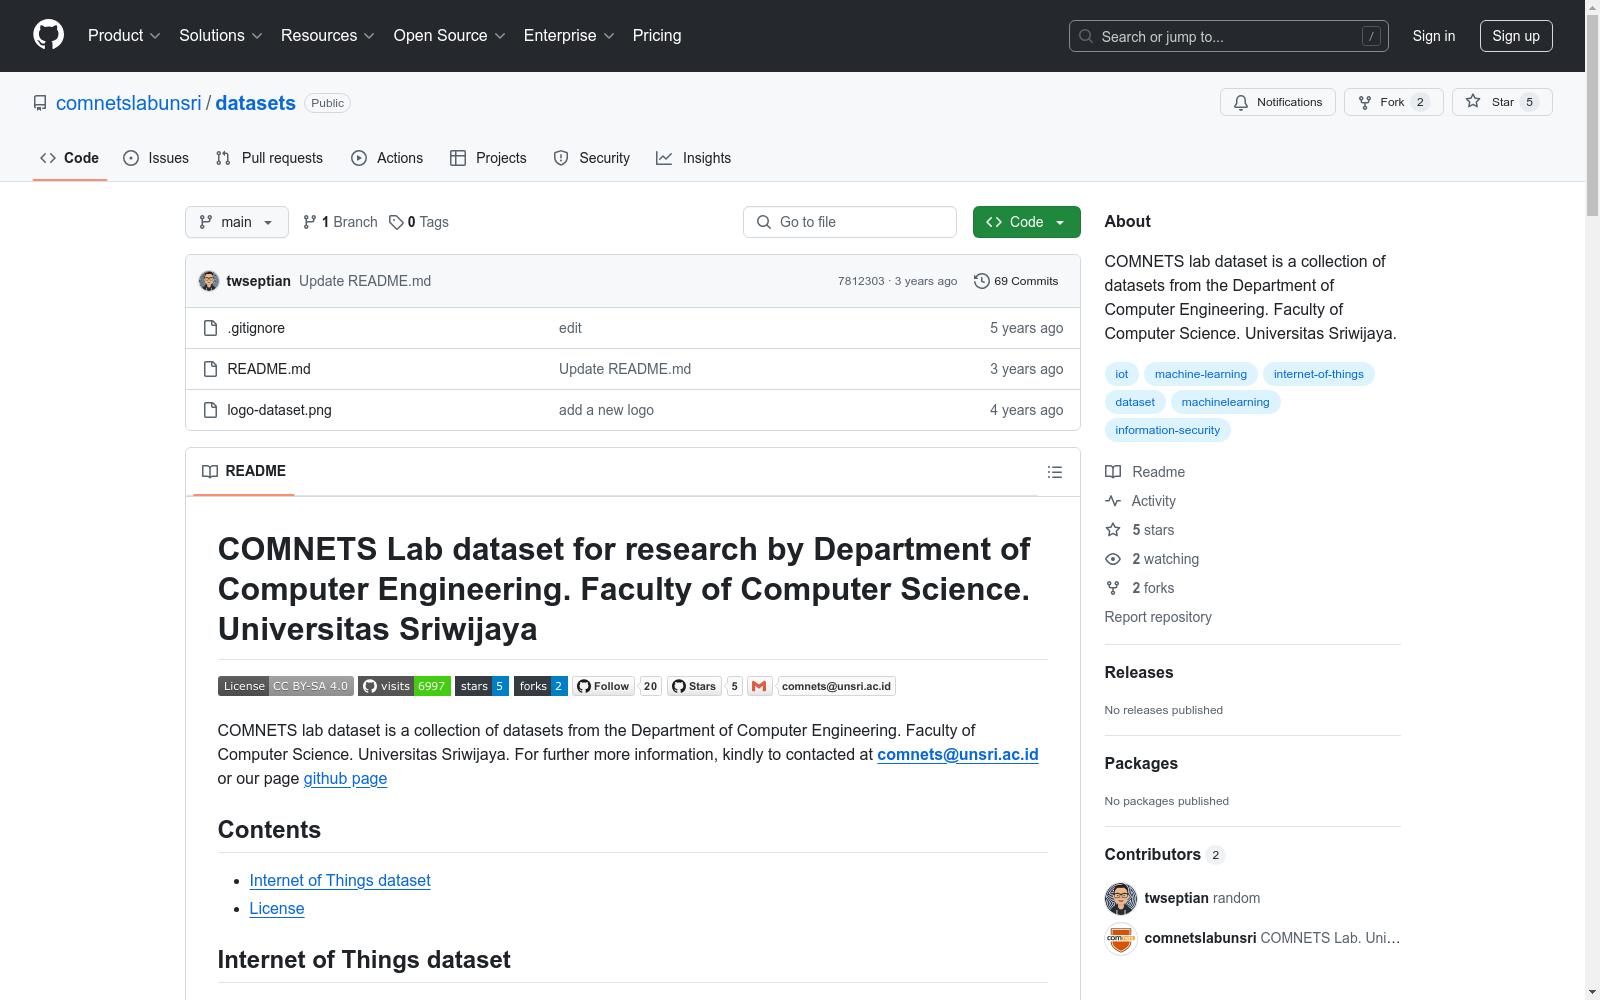The height and width of the screenshot is (1000, 1600).
Task: Switch to the Projects tab
Action: 488,158
